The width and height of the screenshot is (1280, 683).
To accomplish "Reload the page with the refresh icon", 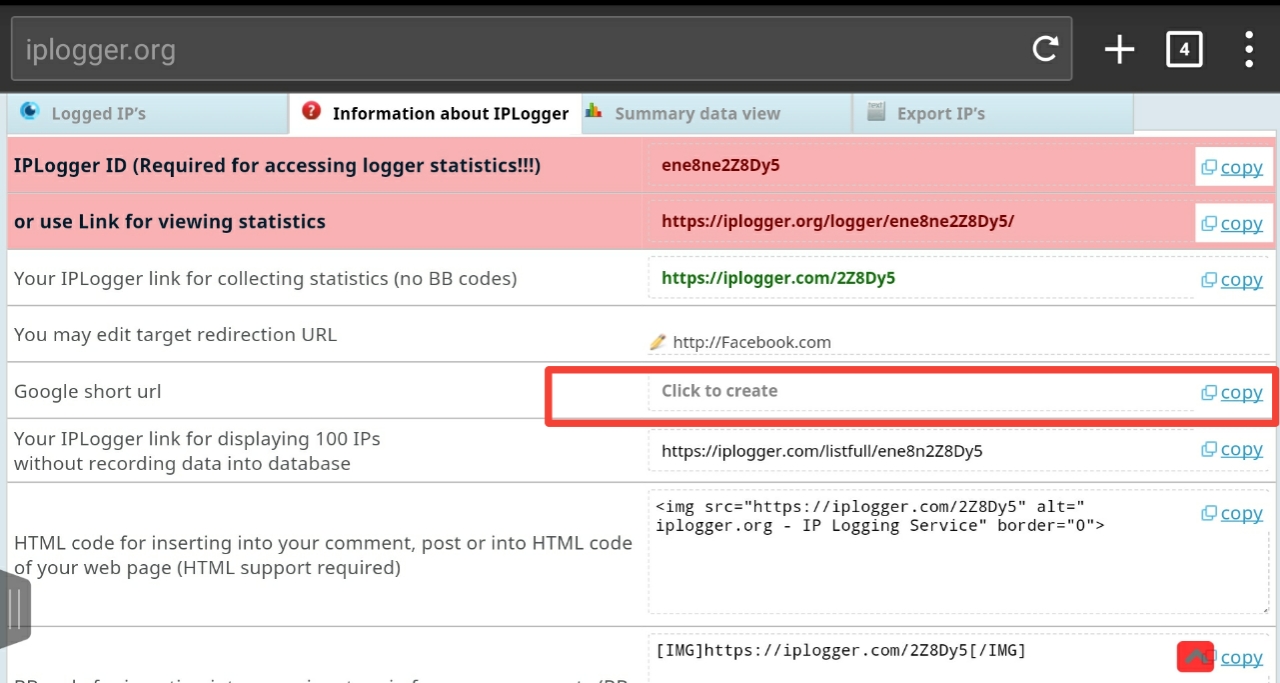I will tap(1045, 49).
